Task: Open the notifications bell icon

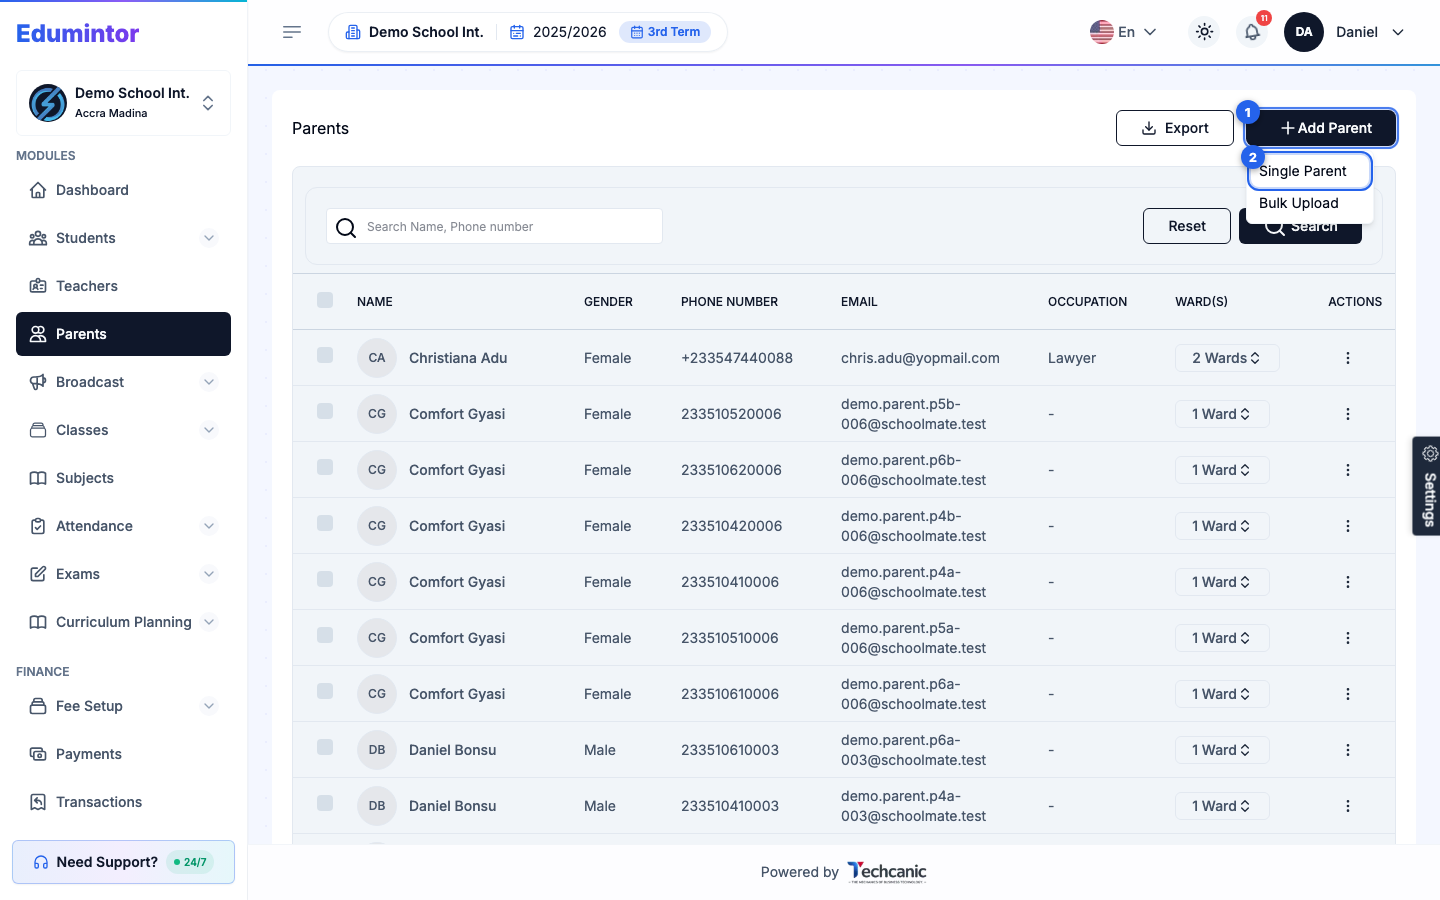Action: (x=1252, y=32)
